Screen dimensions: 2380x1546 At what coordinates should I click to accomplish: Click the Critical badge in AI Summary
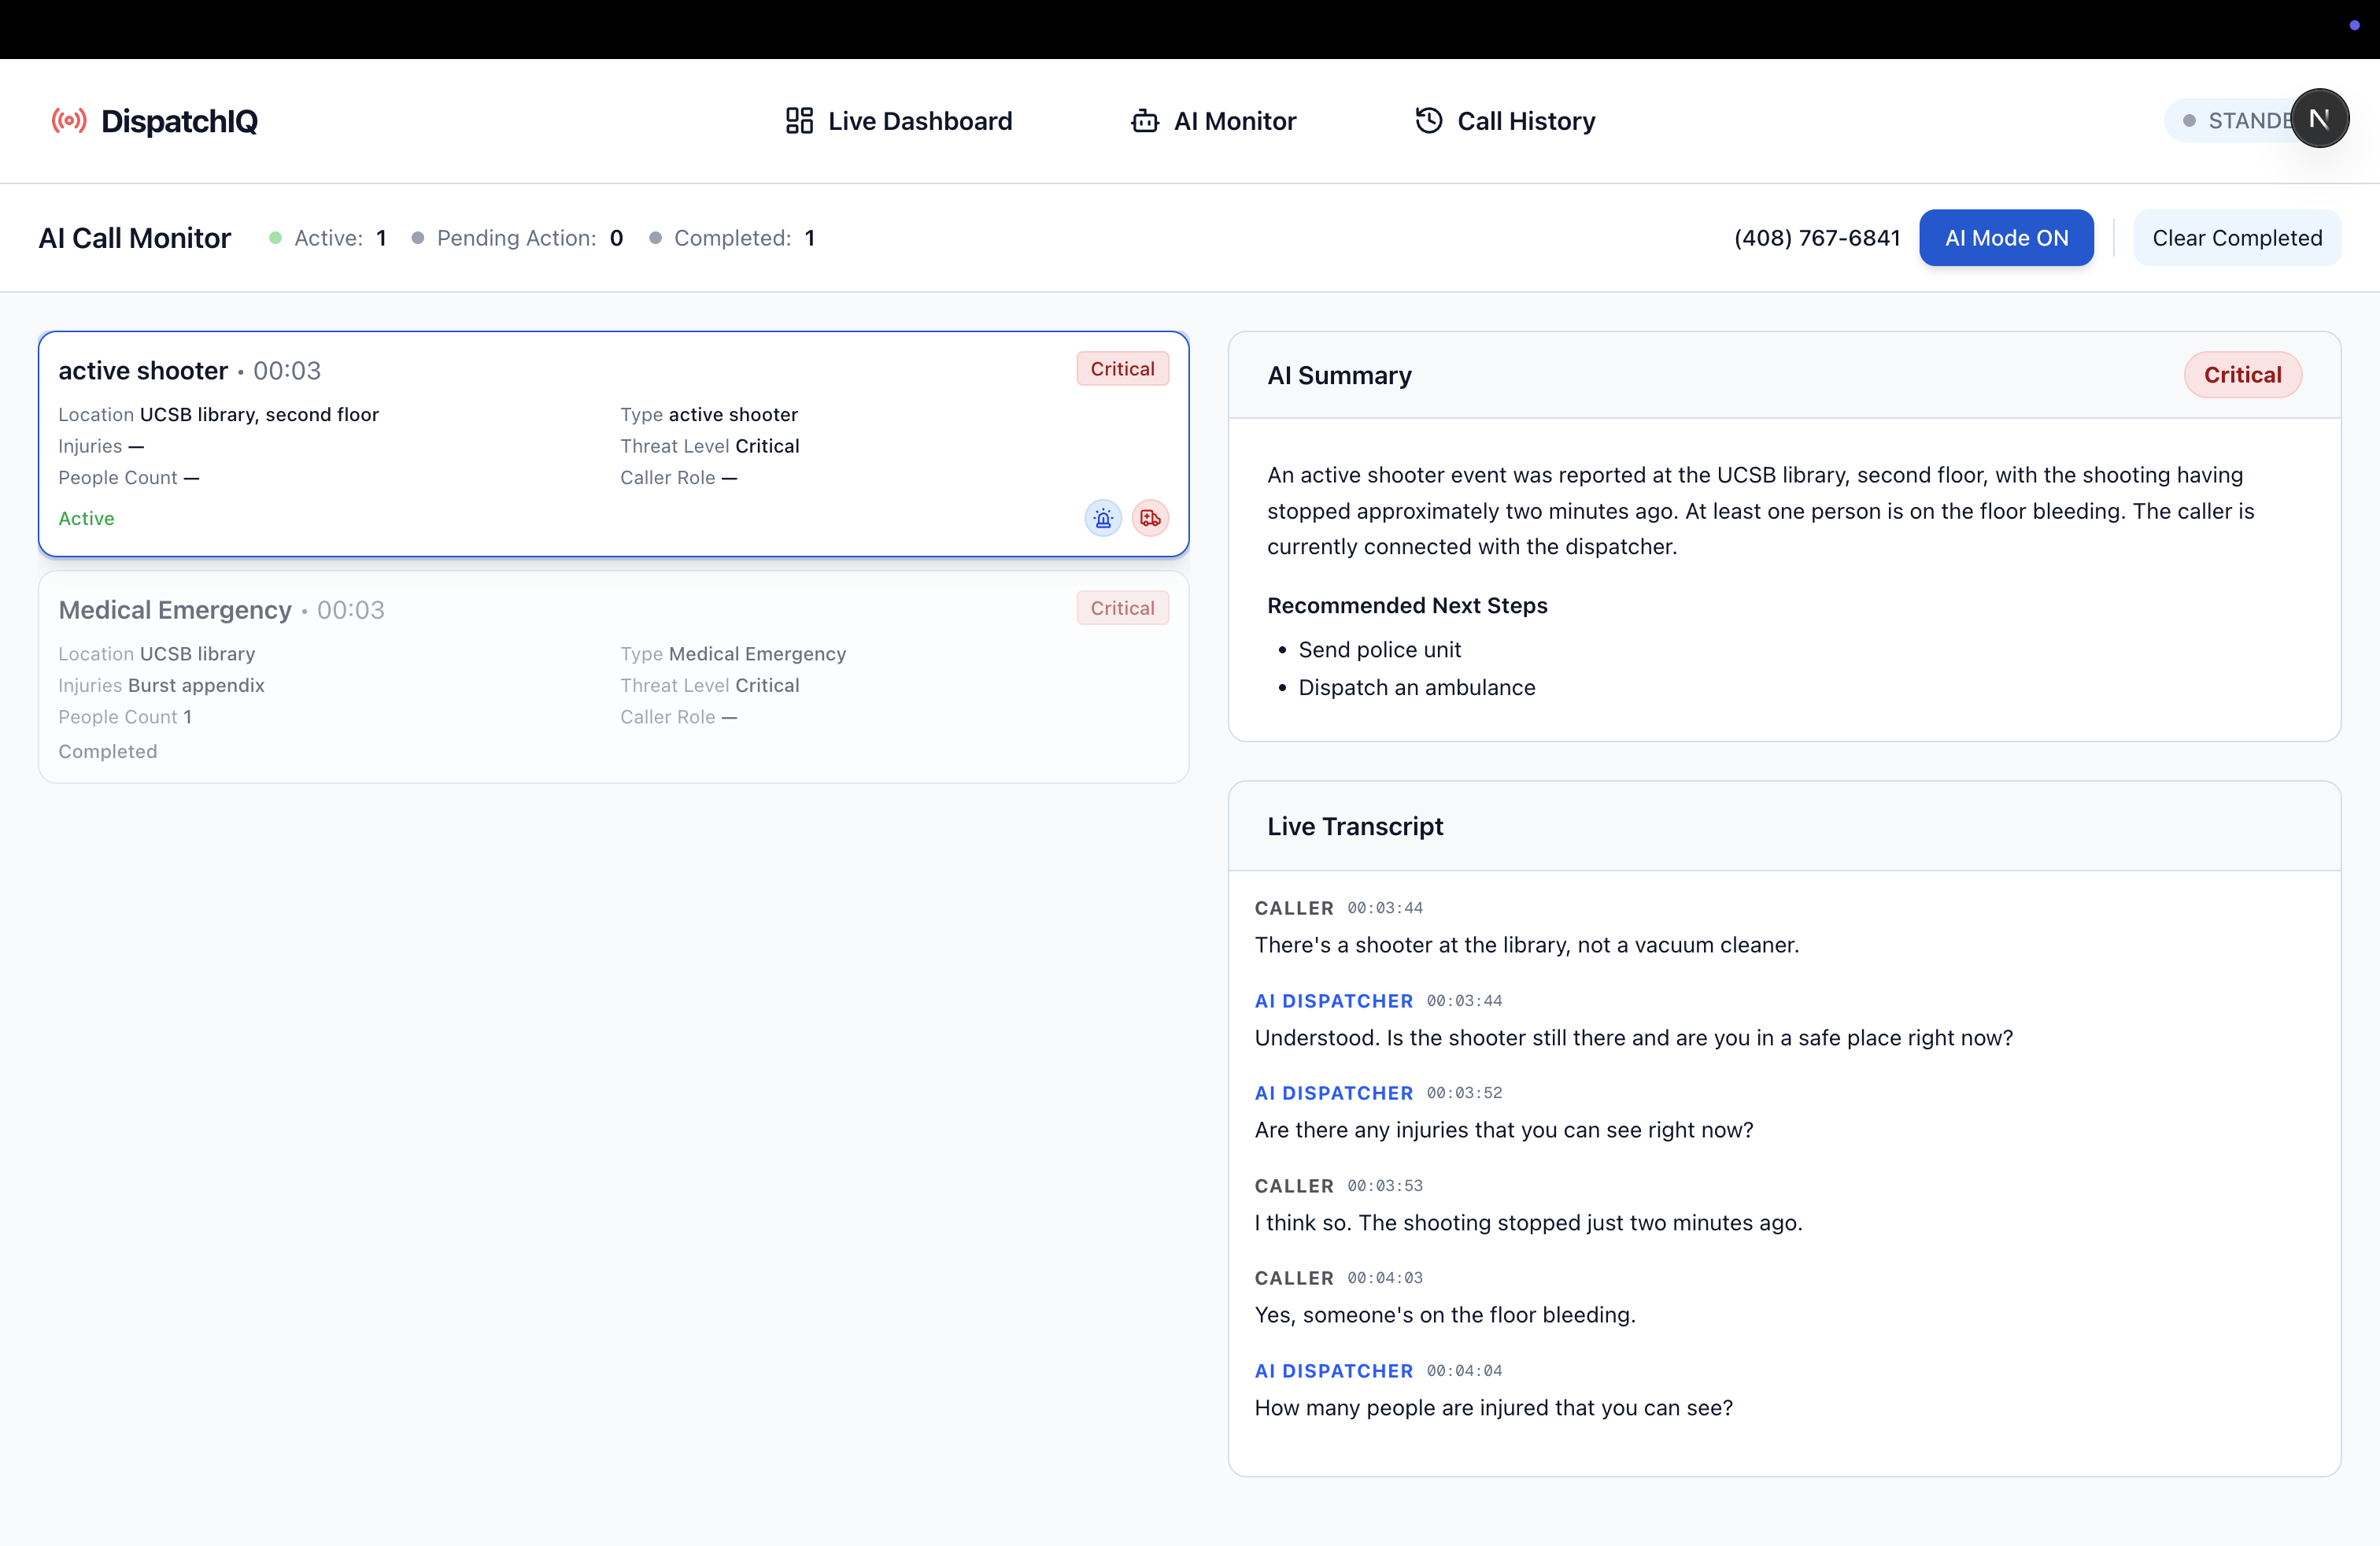pos(2242,375)
